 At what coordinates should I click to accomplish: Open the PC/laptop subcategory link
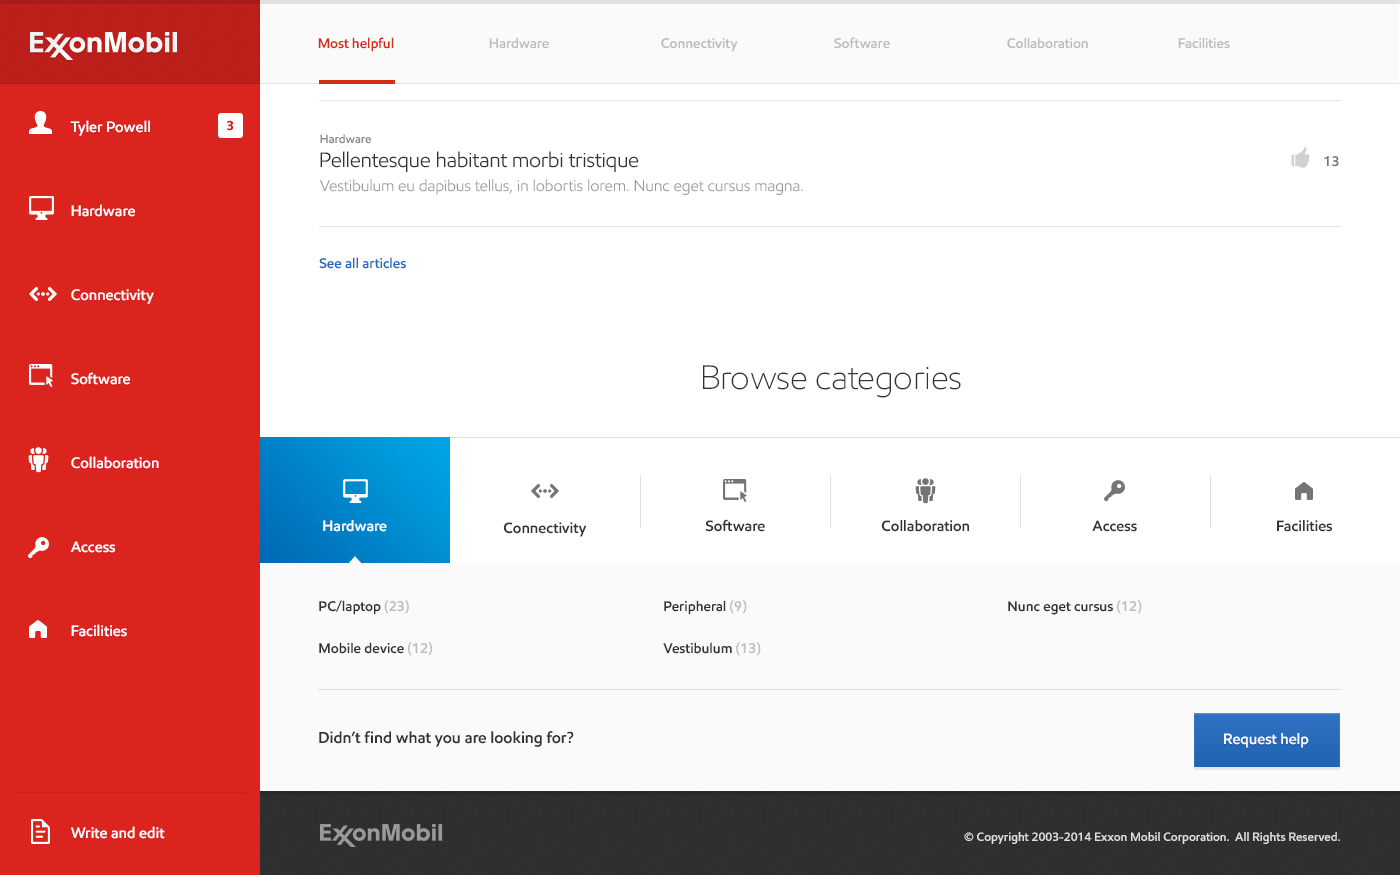click(349, 607)
